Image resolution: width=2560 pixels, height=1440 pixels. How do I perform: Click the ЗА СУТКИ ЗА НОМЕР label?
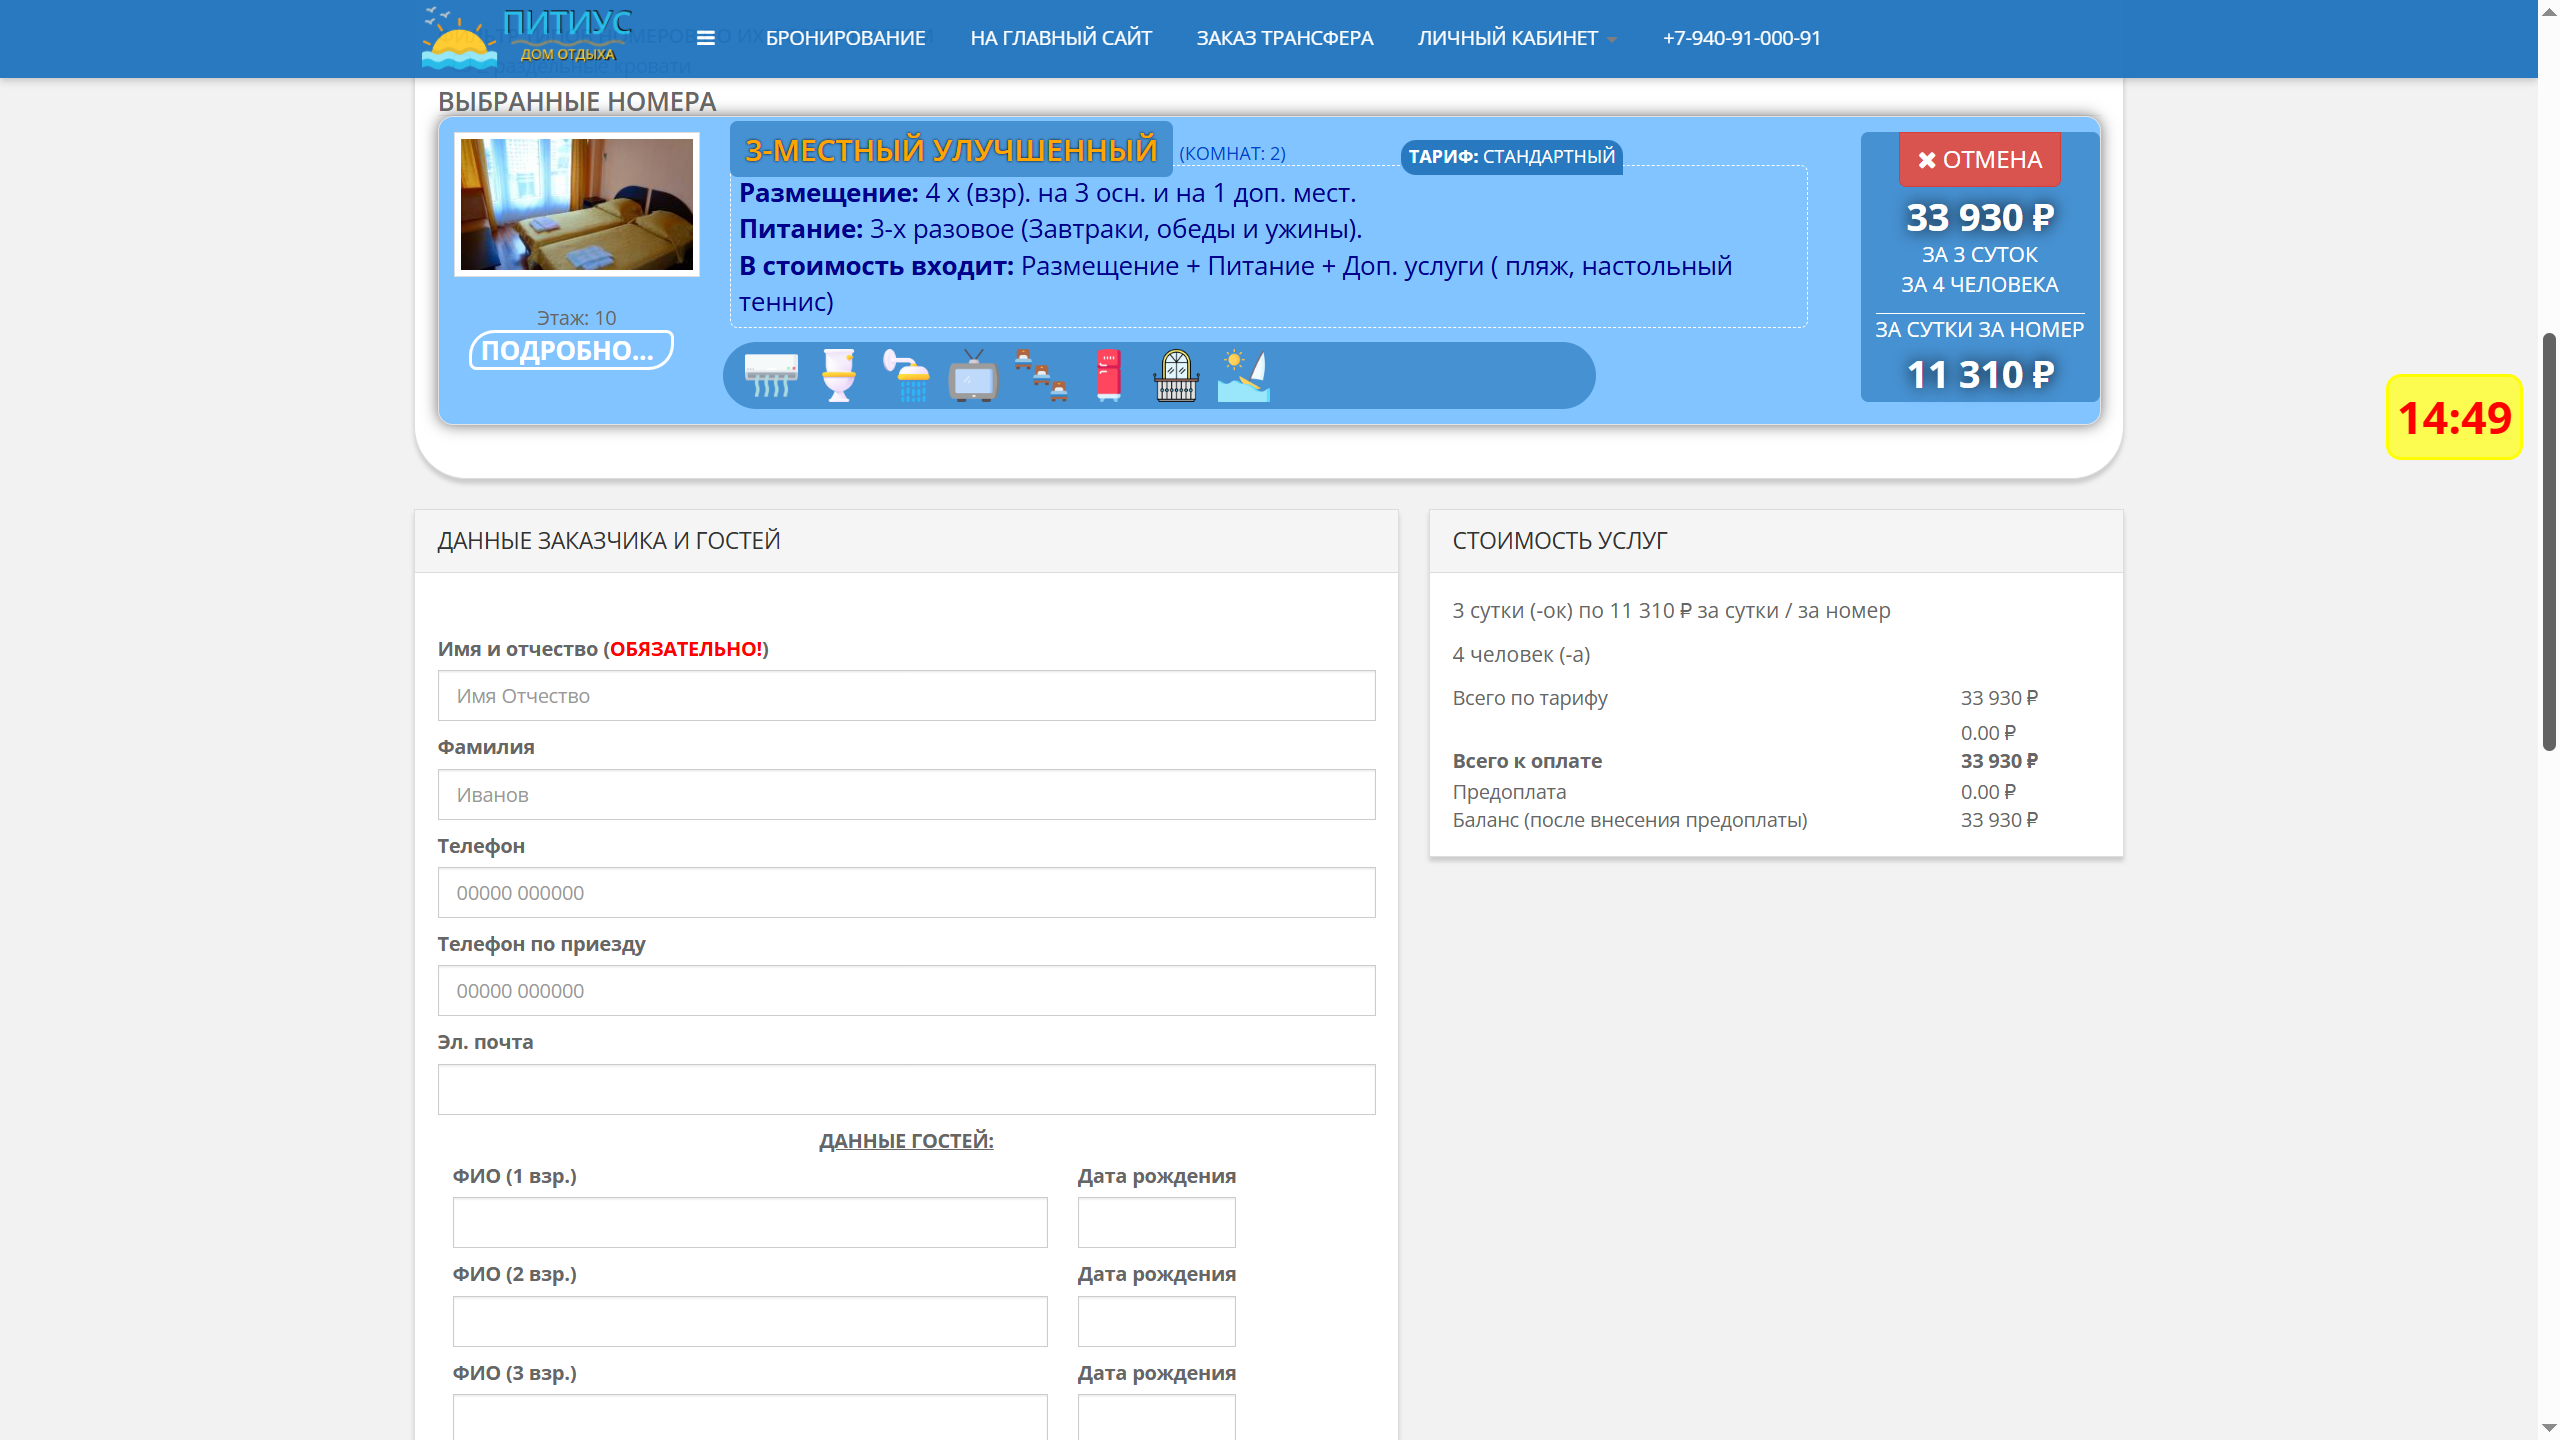1979,330
